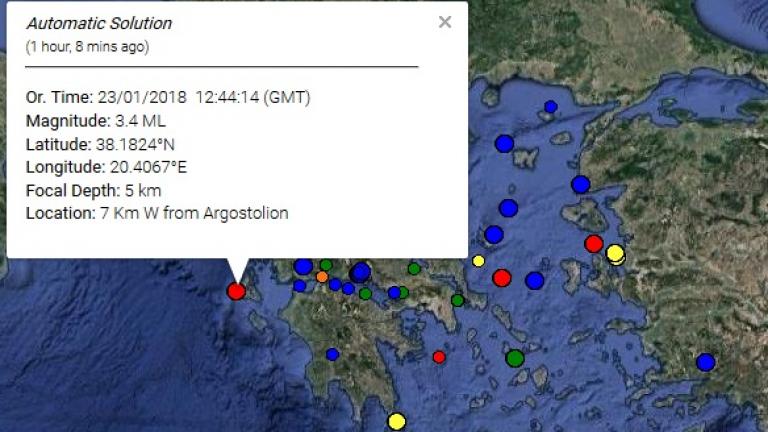Viewport: 768px width, 432px height.
Task: Select the small red marker east of Peloponnese
Action: click(439, 358)
